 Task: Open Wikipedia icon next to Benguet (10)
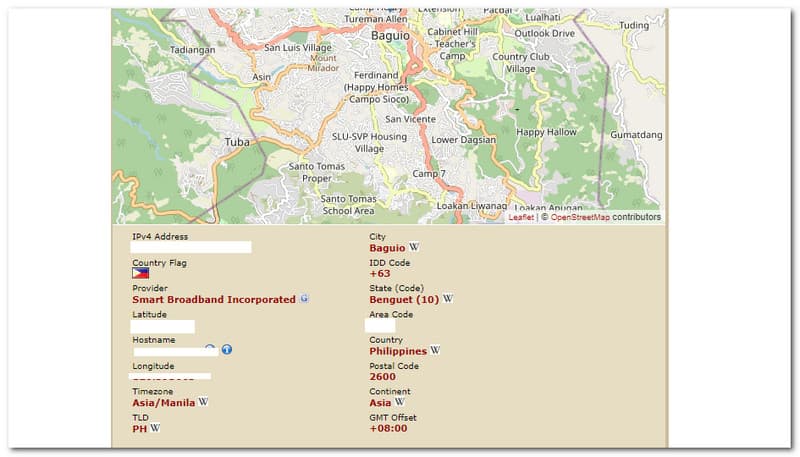pos(447,298)
